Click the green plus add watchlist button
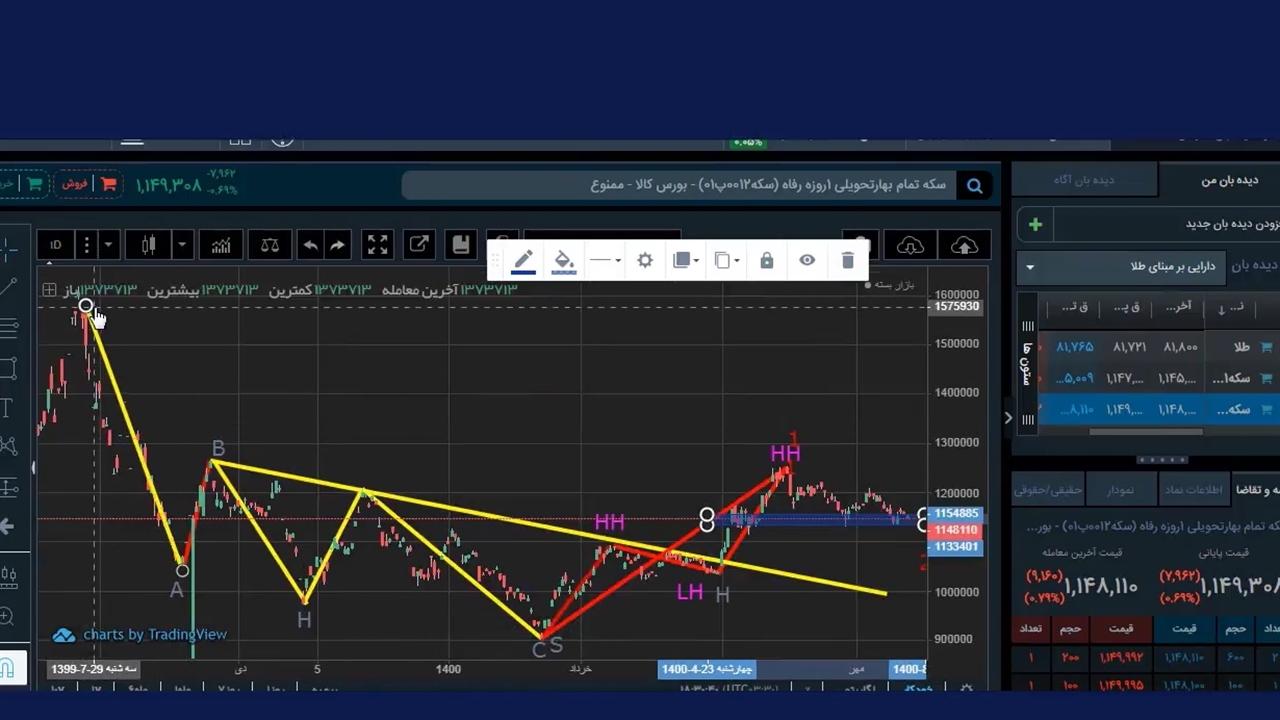 (x=1035, y=224)
